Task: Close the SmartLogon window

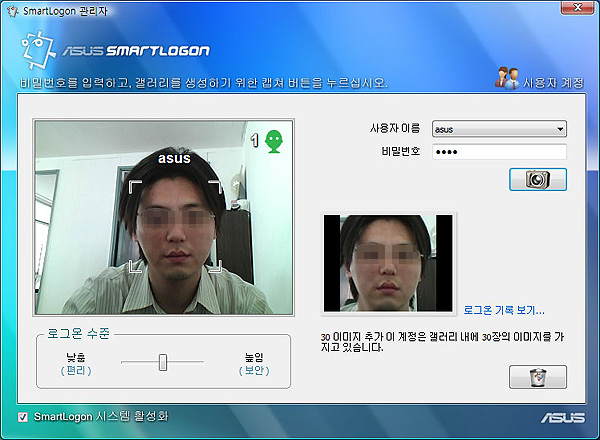Action: (578, 7)
